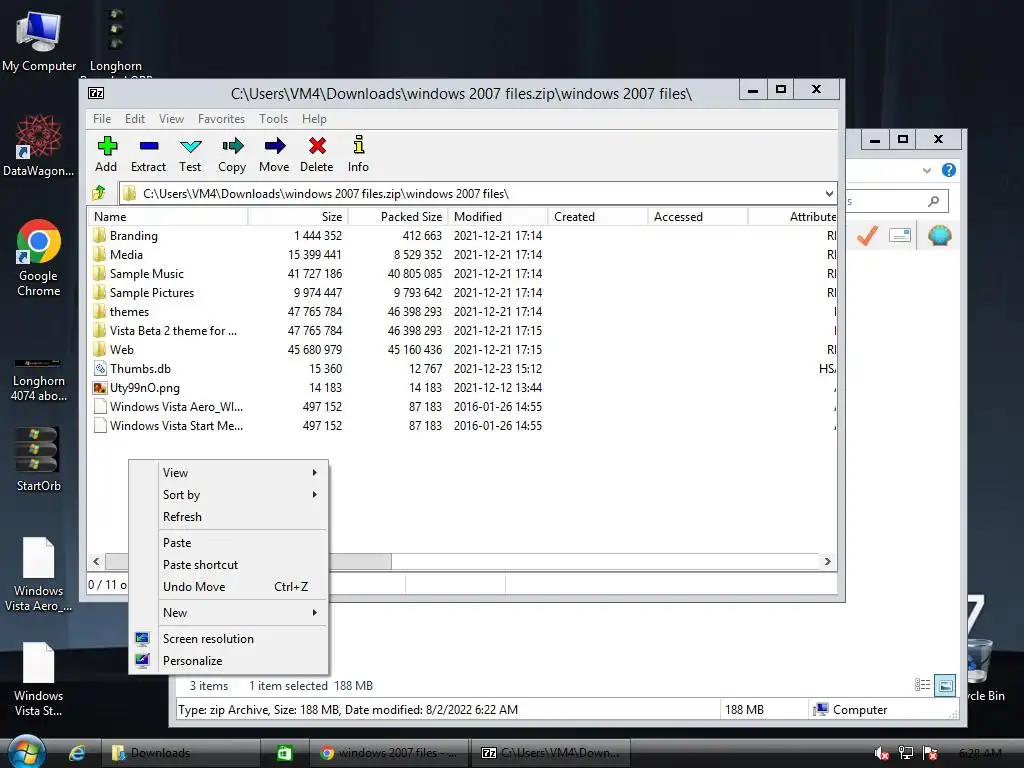
Task: Open the DataWagon desktop shortcut
Action: 39,145
